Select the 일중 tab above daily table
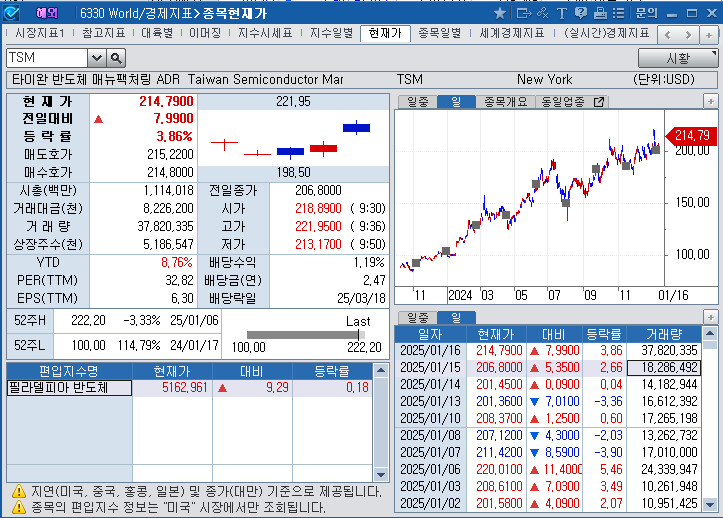Screen dimensions: 723x518 (417, 318)
